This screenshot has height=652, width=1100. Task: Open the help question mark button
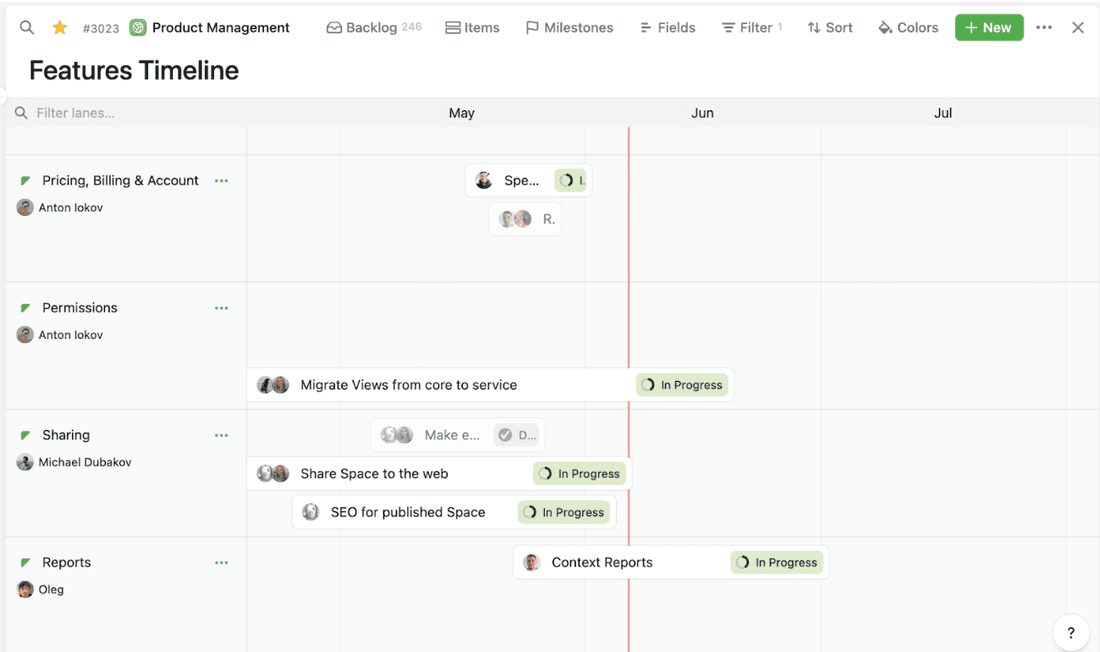point(1070,632)
